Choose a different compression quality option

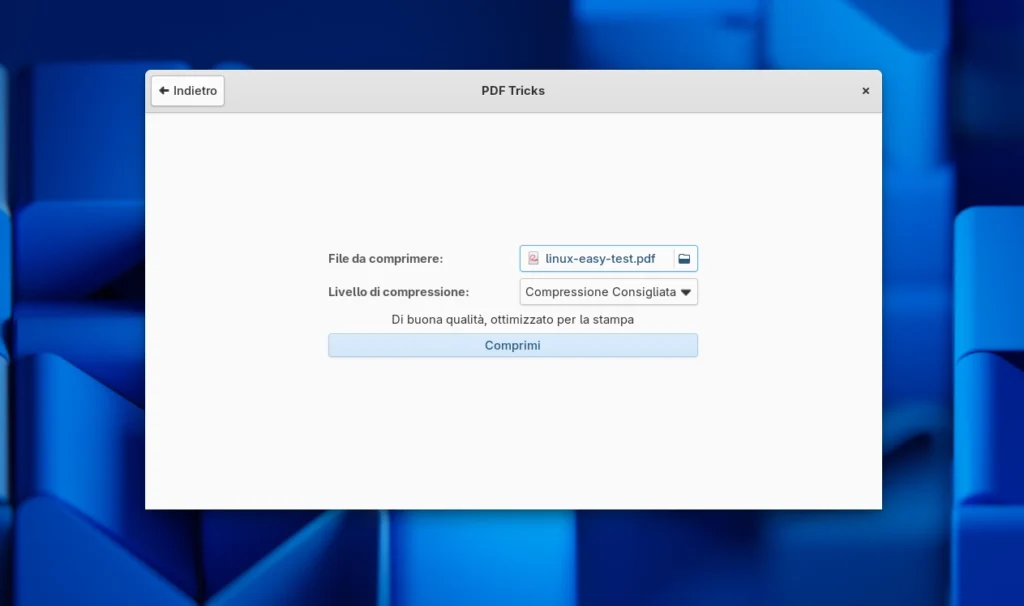click(x=607, y=292)
